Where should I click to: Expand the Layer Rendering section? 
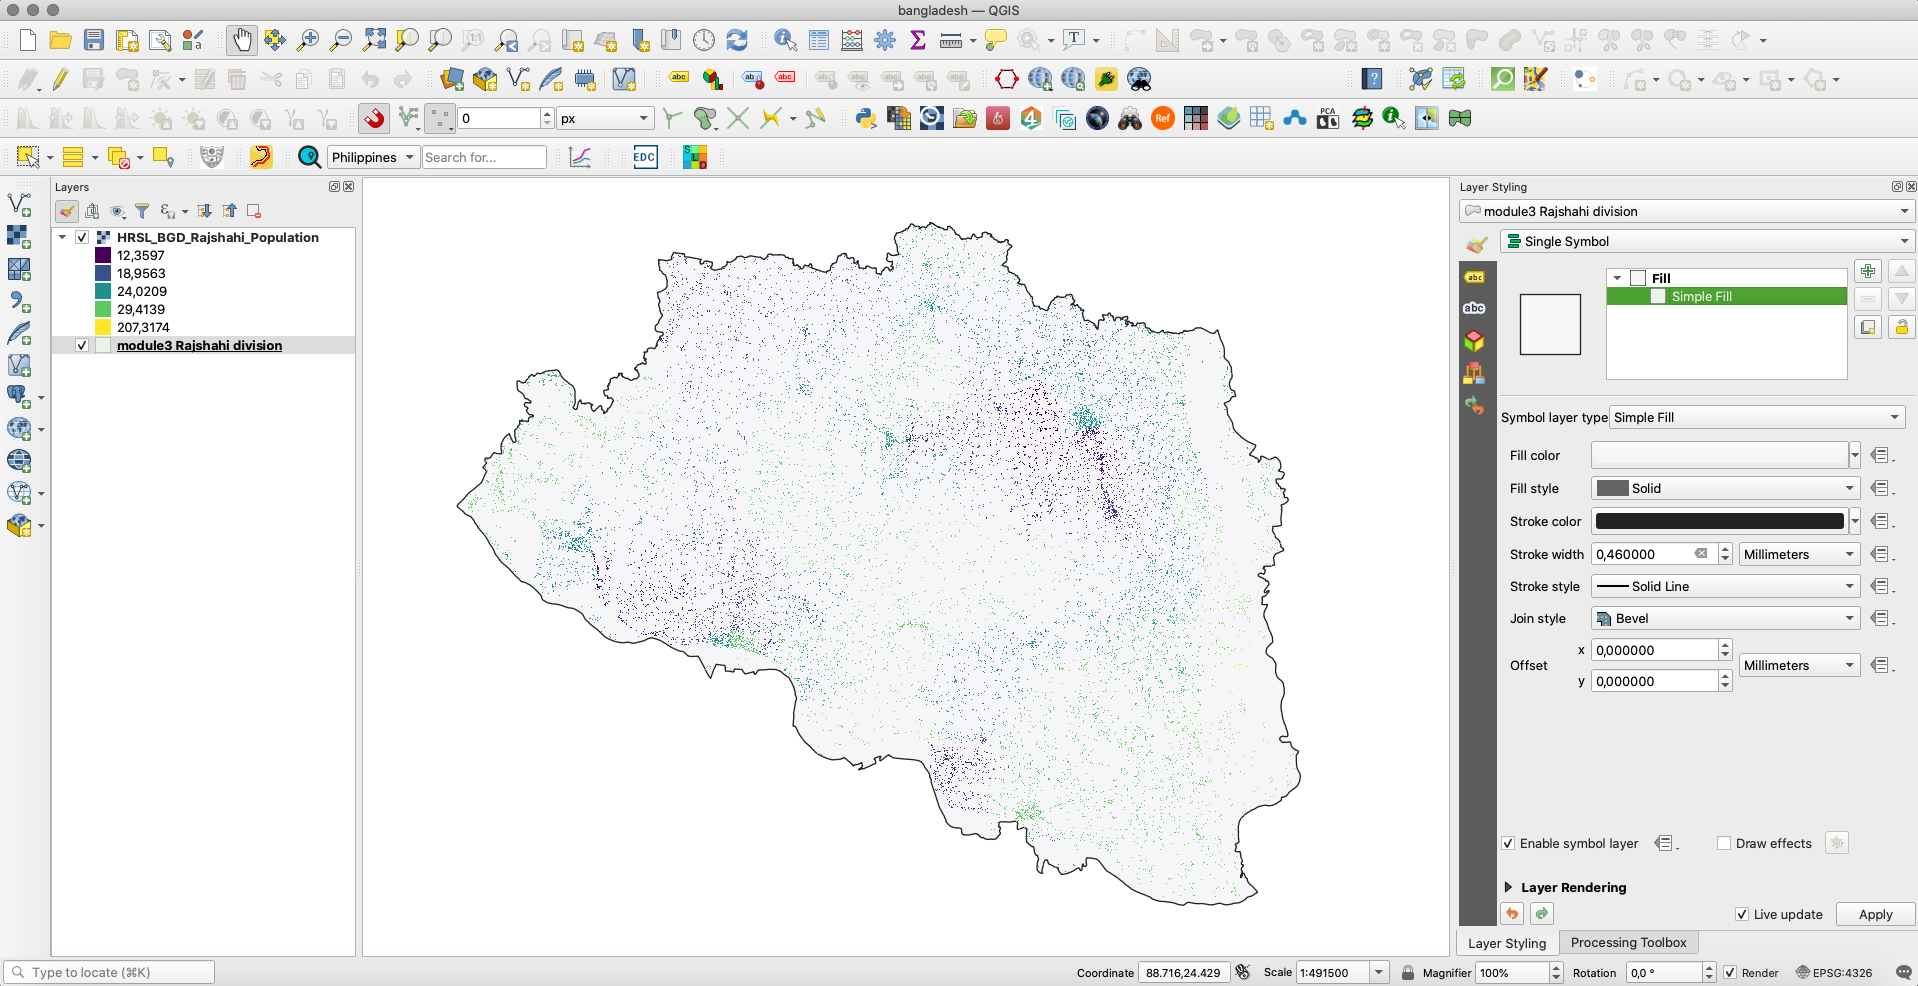[1508, 887]
